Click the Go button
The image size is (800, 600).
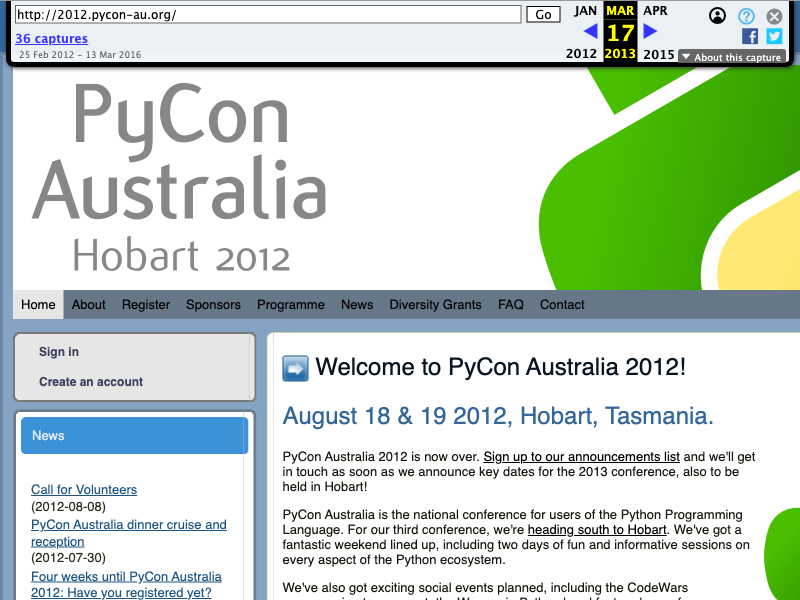[x=543, y=14]
